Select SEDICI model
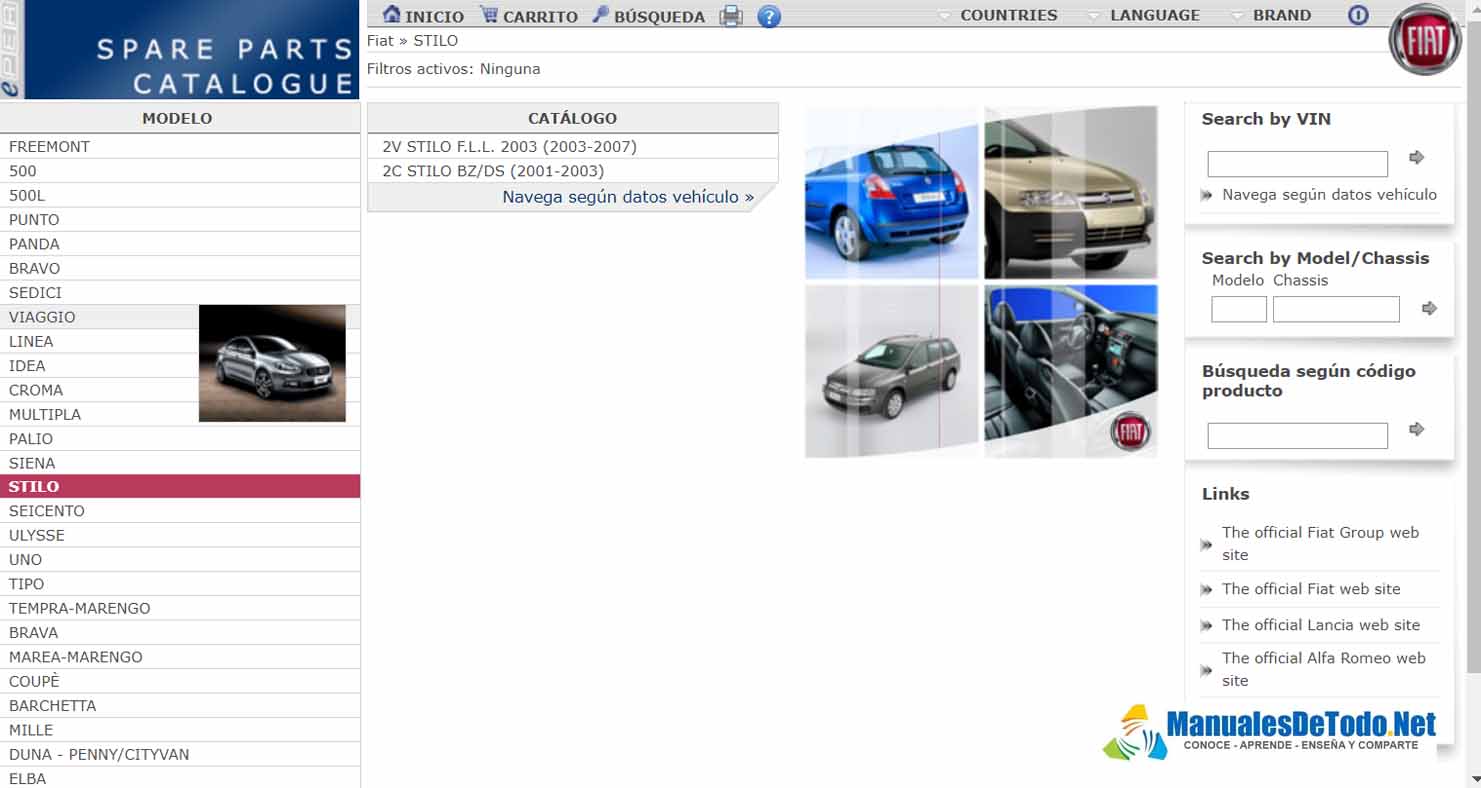Image resolution: width=1481 pixels, height=788 pixels. [180, 293]
